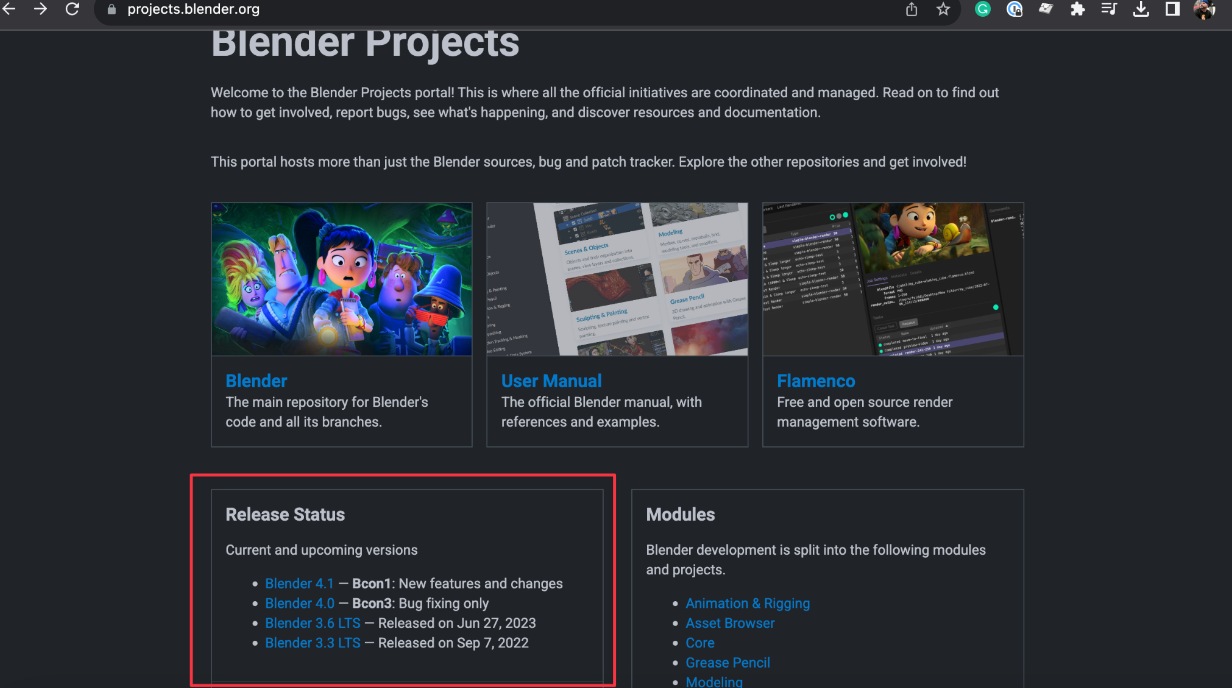
Task: Open the Blender 4.1 release link
Action: tap(299, 583)
